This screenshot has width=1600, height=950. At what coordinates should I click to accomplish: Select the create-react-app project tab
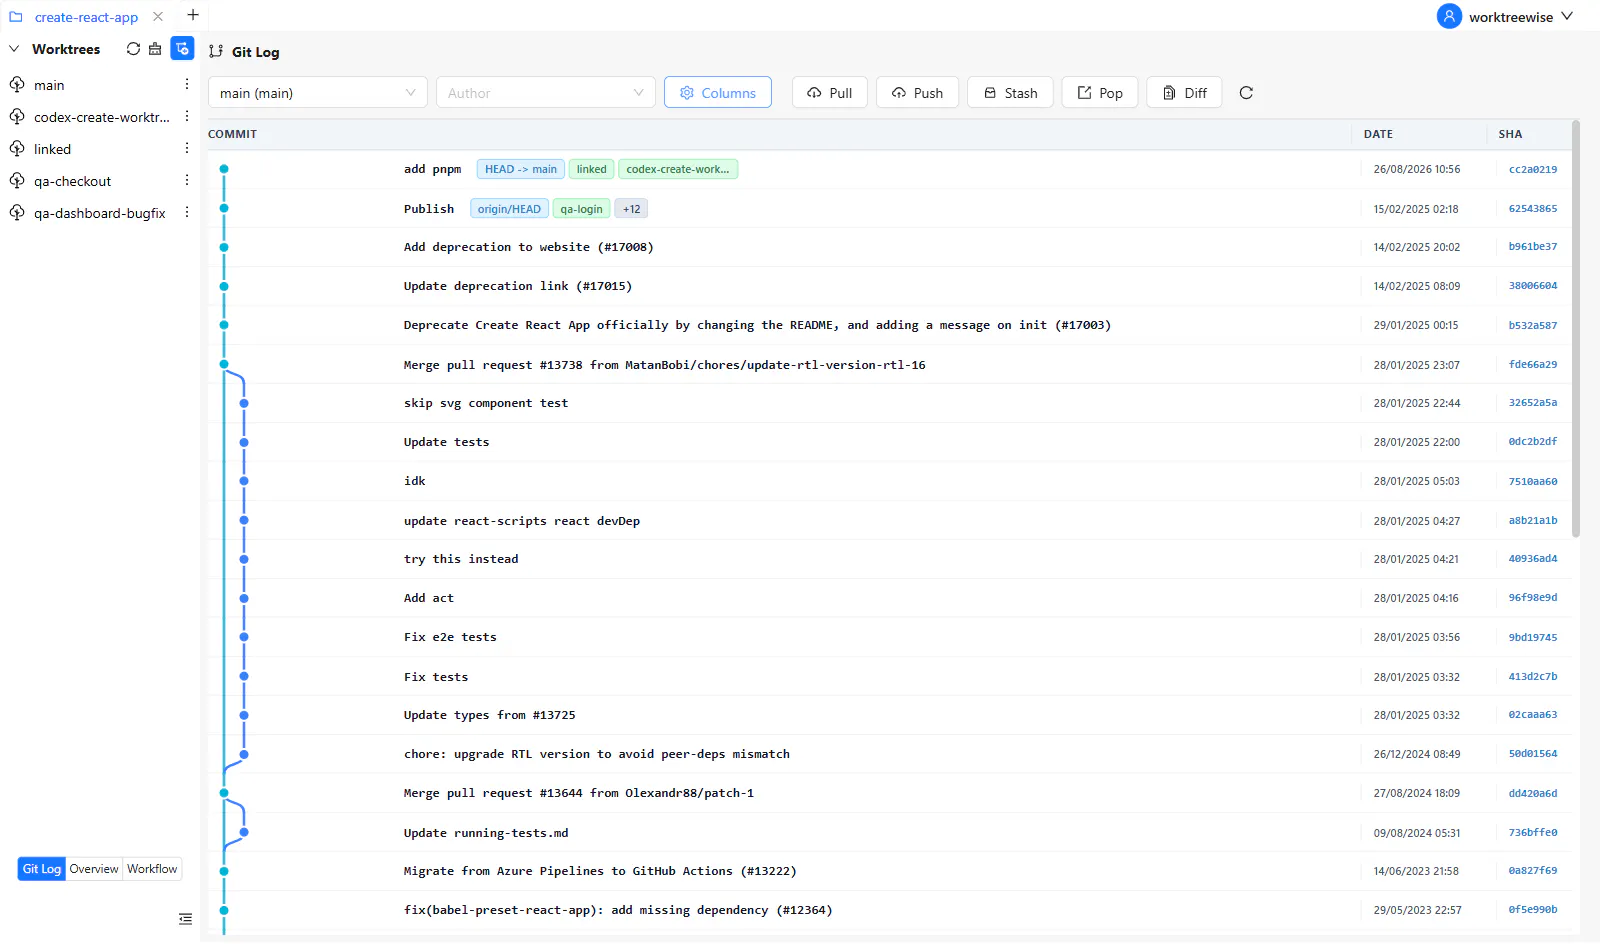click(86, 17)
